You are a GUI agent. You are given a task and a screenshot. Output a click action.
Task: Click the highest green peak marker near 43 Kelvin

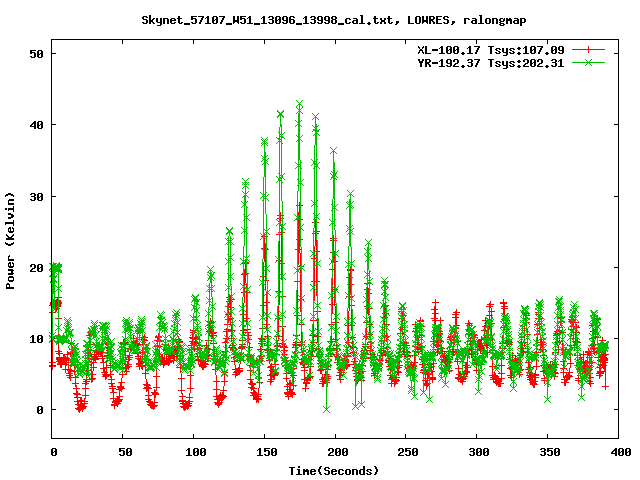coord(300,104)
